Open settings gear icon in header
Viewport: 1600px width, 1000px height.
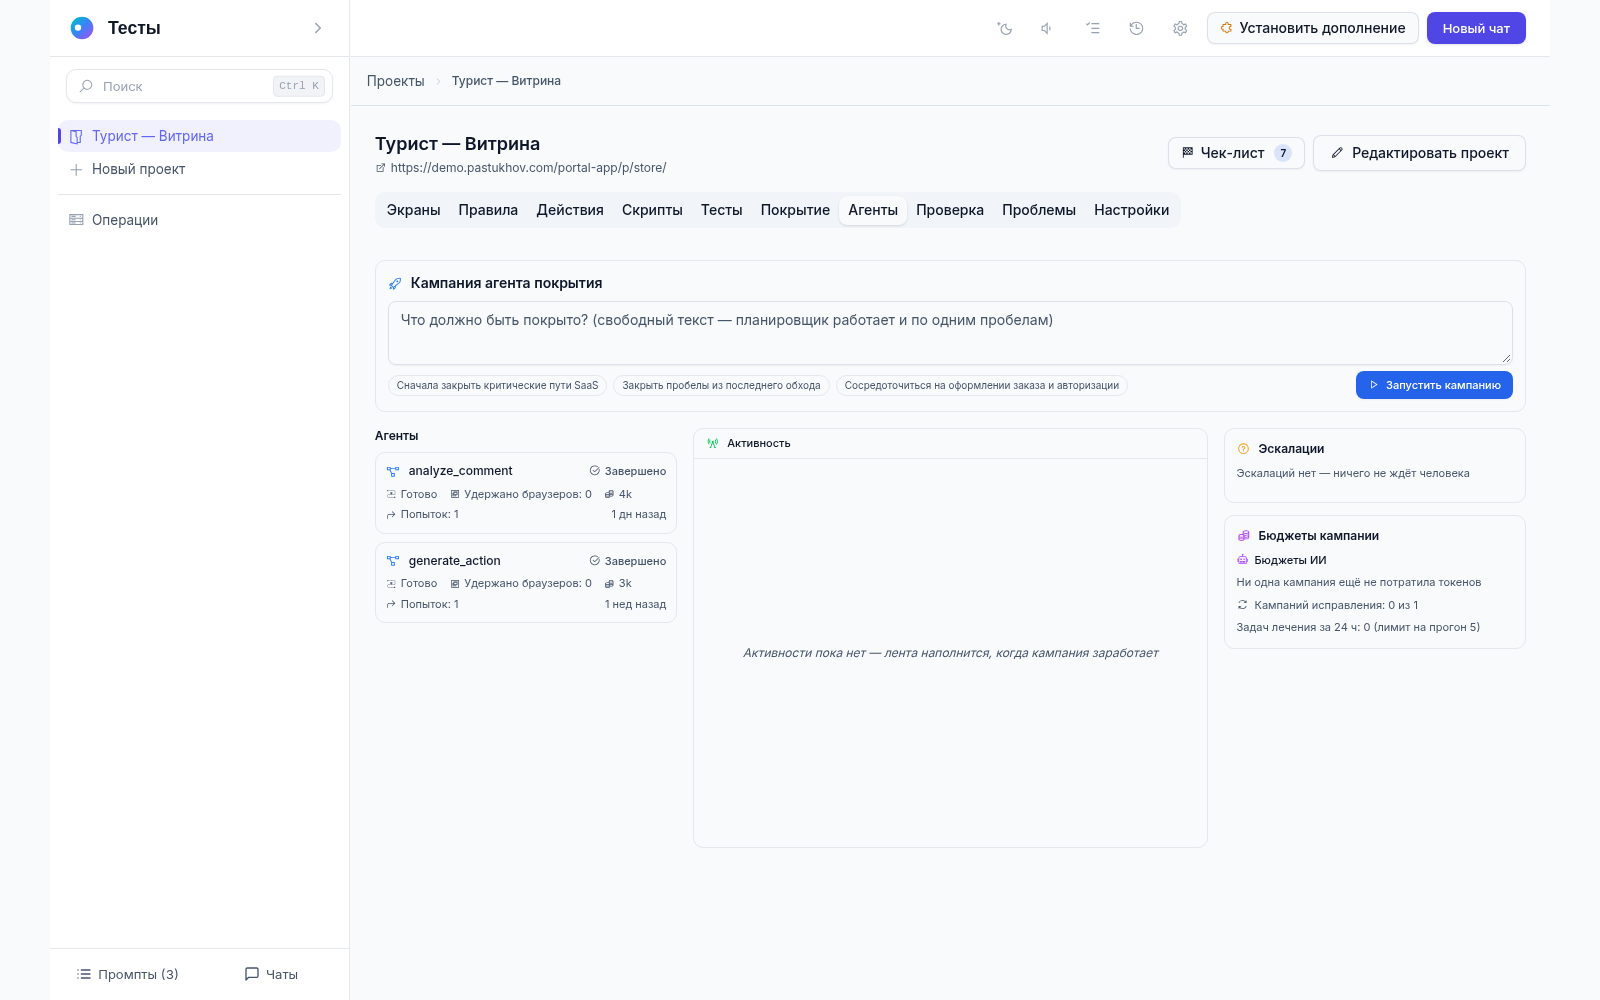[1180, 28]
